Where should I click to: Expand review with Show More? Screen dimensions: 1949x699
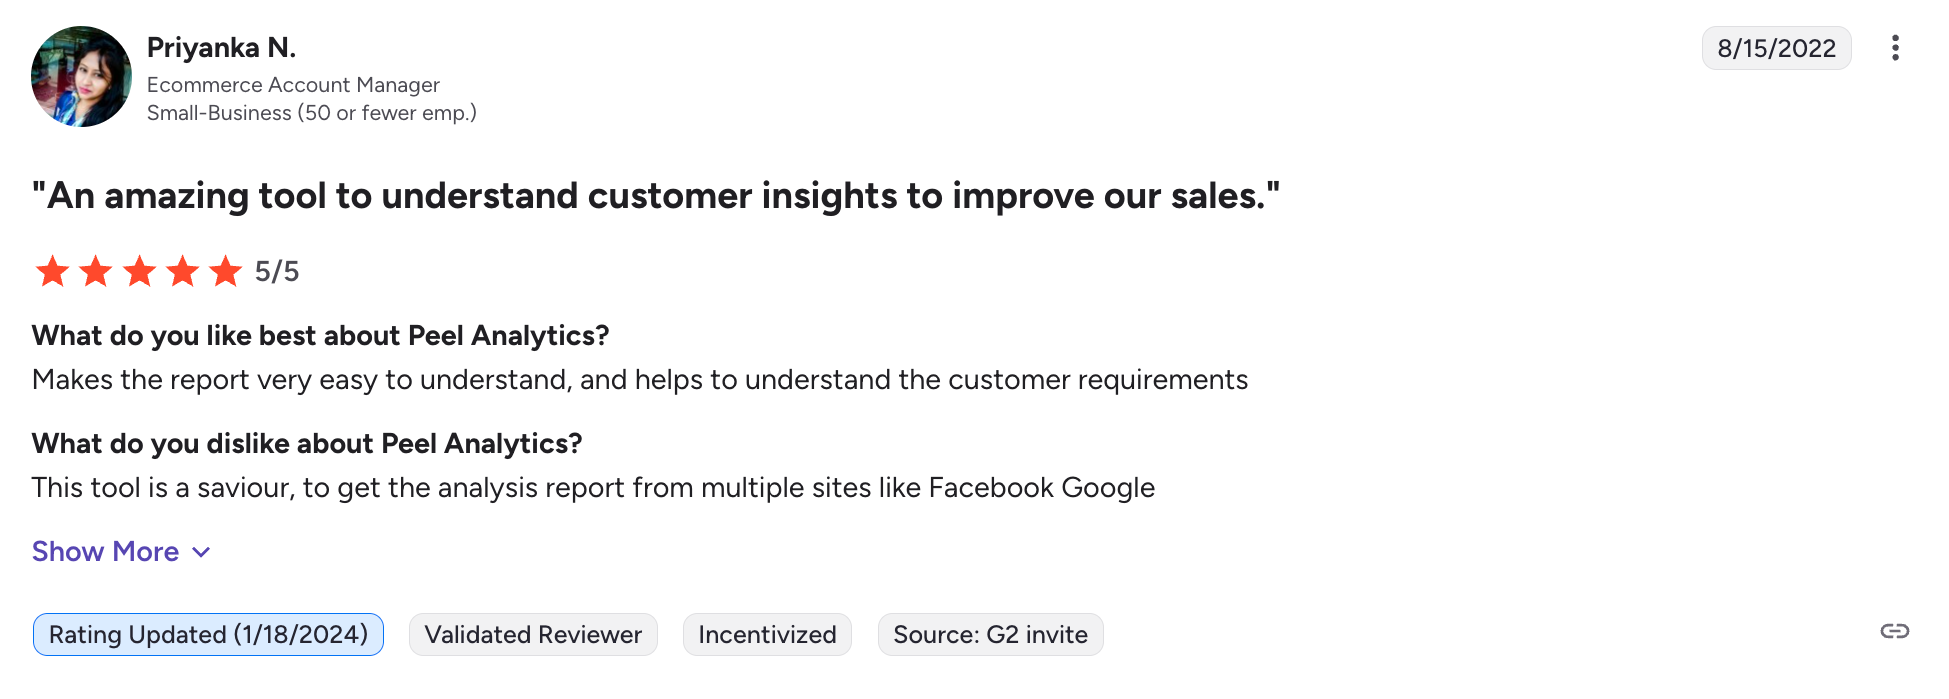point(106,552)
